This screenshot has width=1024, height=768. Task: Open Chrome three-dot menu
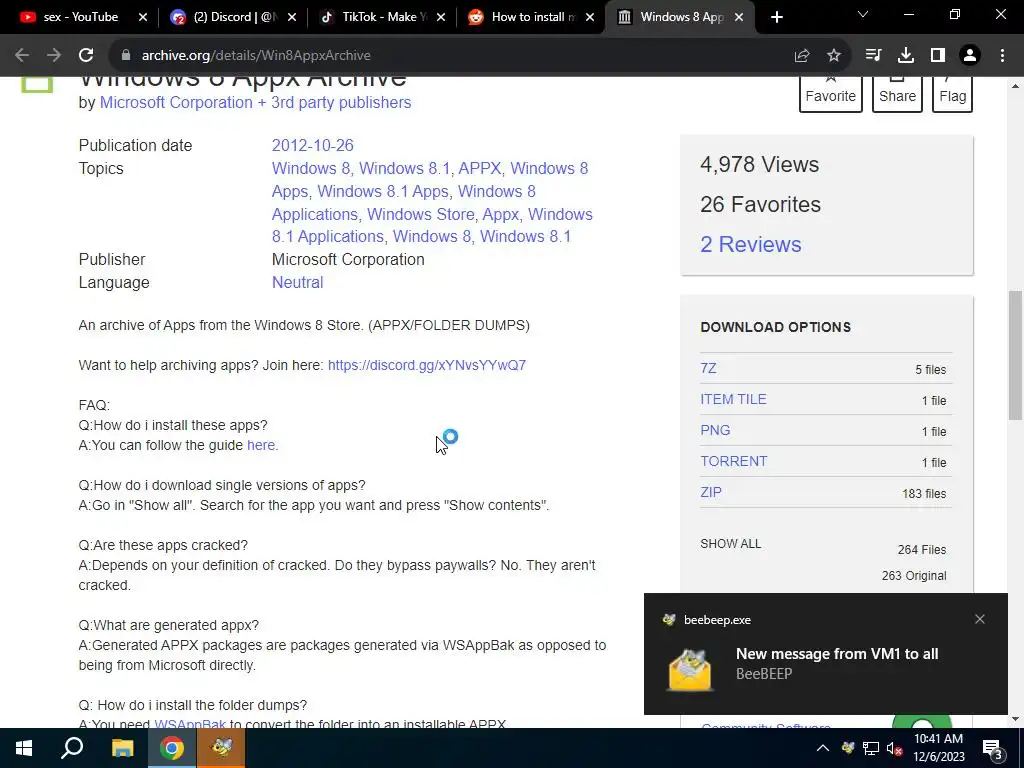(x=1002, y=56)
